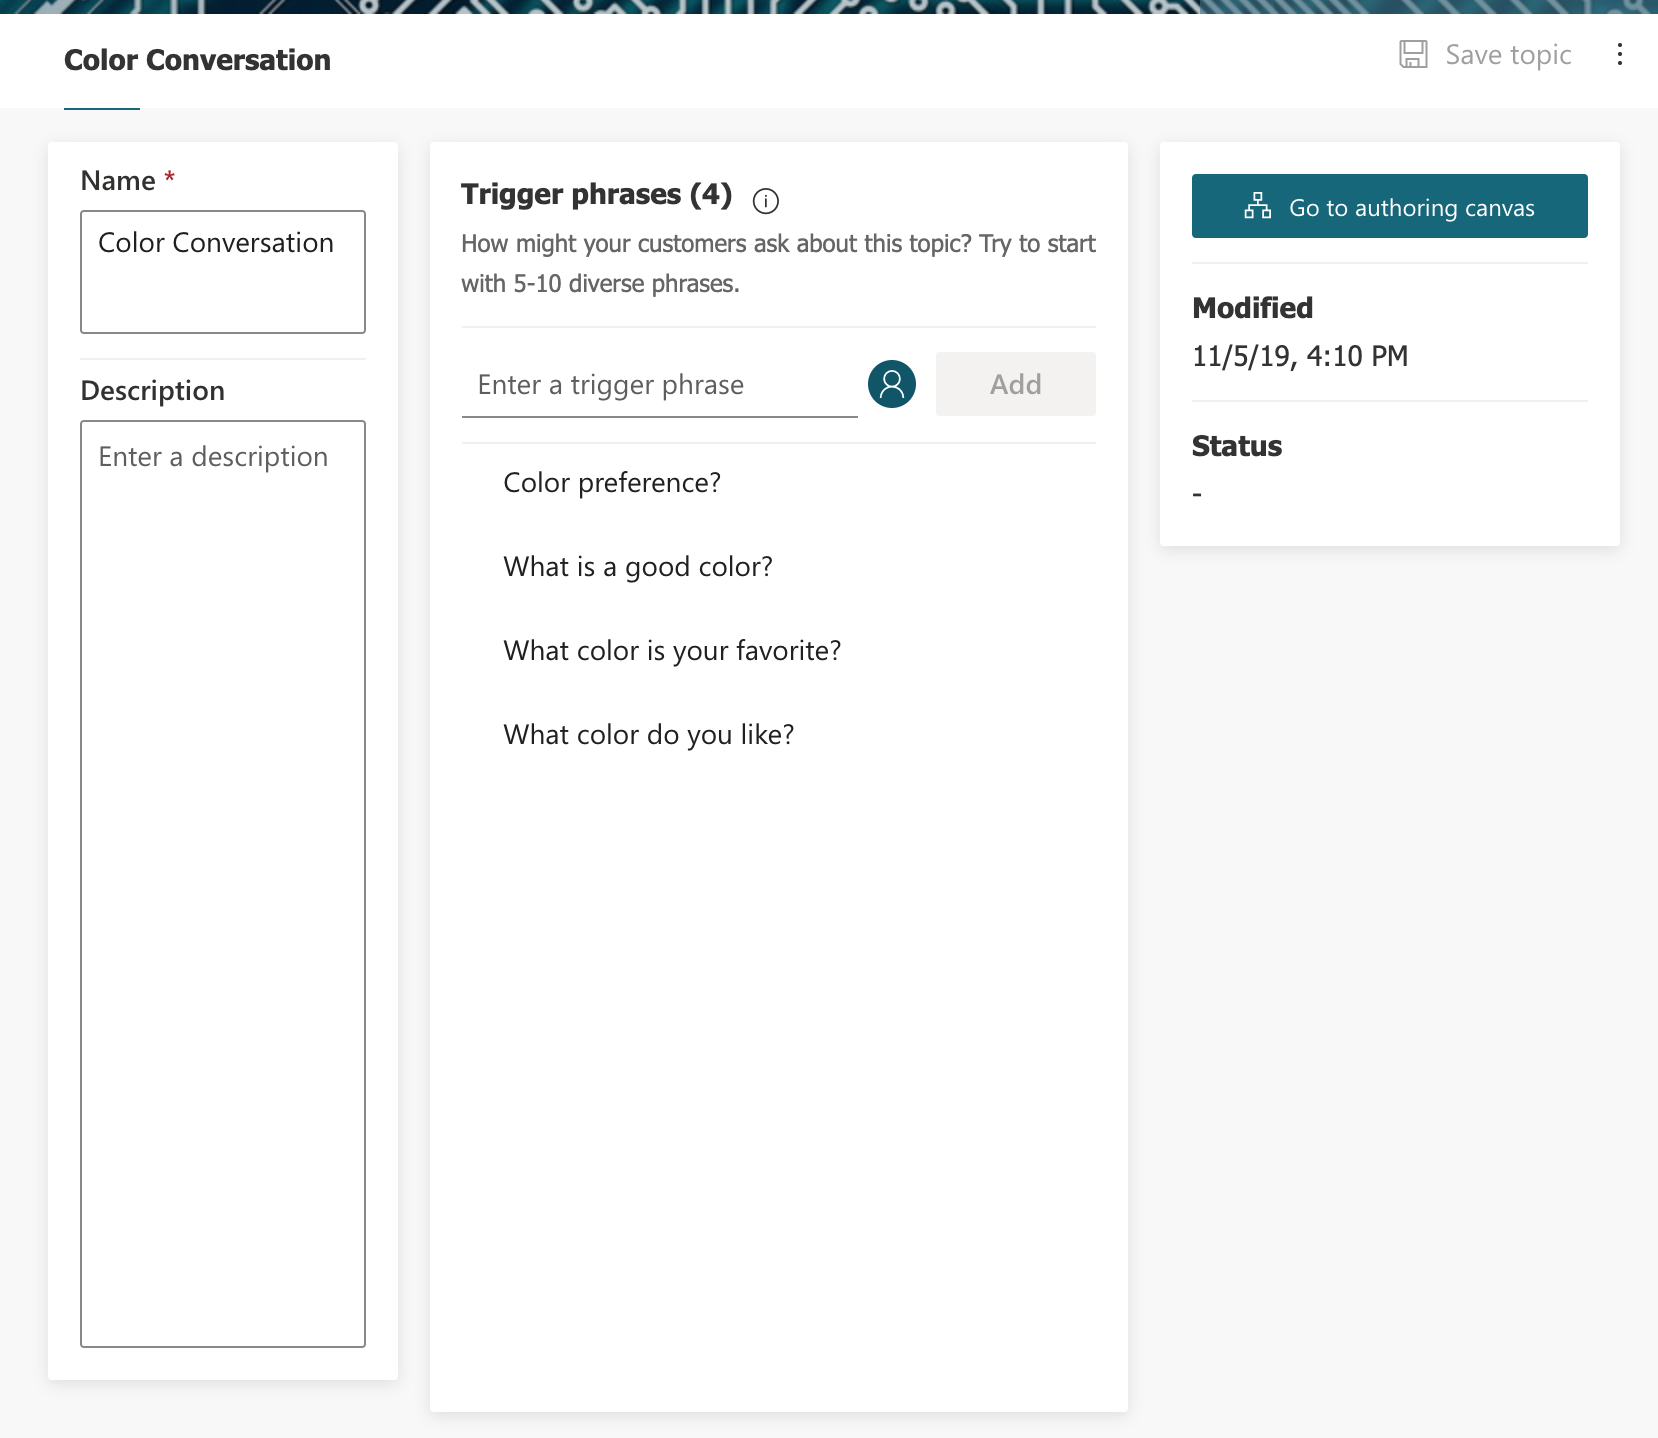This screenshot has height=1438, width=1658.
Task: Select the Color Conversation tab
Action: point(197,60)
